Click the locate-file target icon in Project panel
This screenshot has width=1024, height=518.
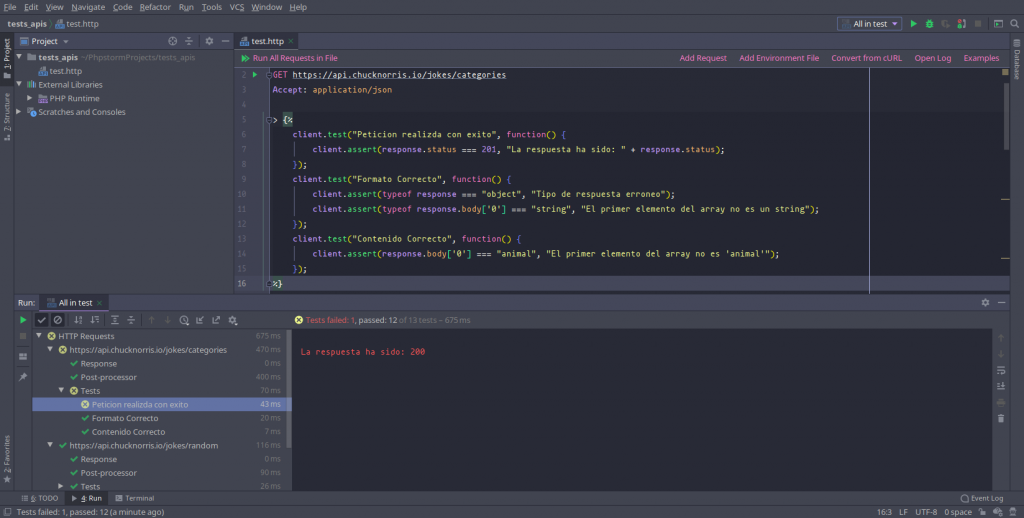point(172,41)
